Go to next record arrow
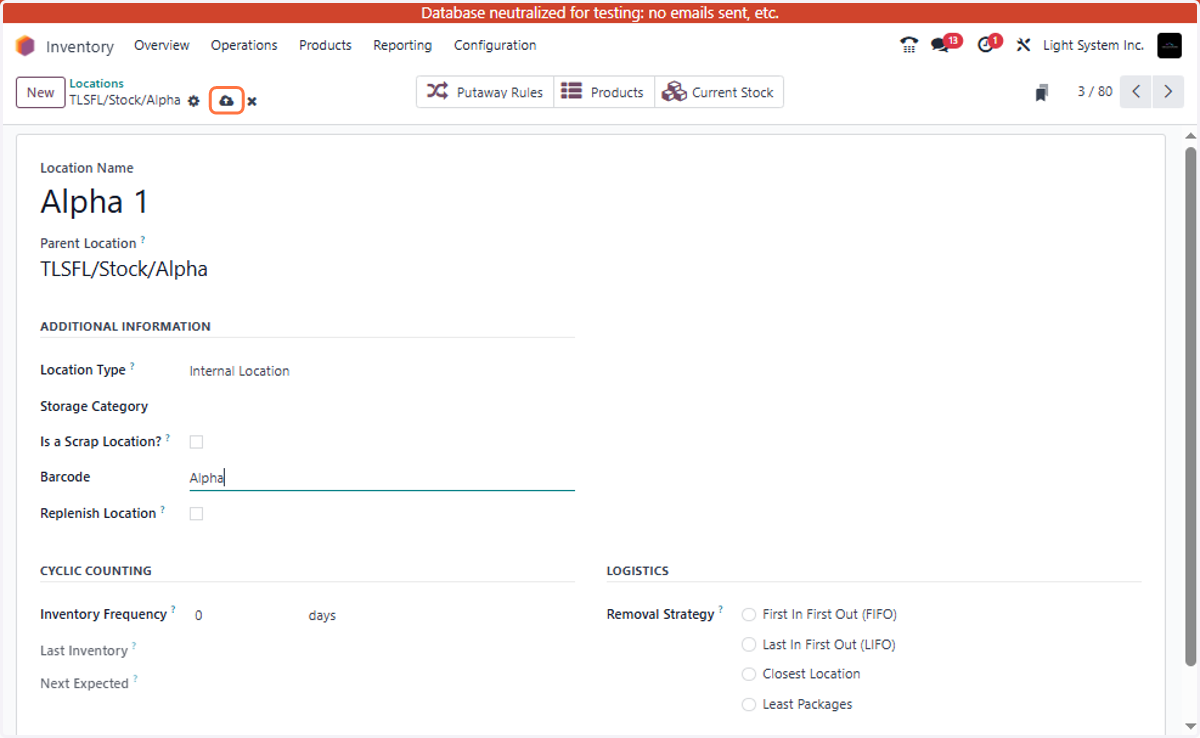1200x738 pixels. (1168, 92)
